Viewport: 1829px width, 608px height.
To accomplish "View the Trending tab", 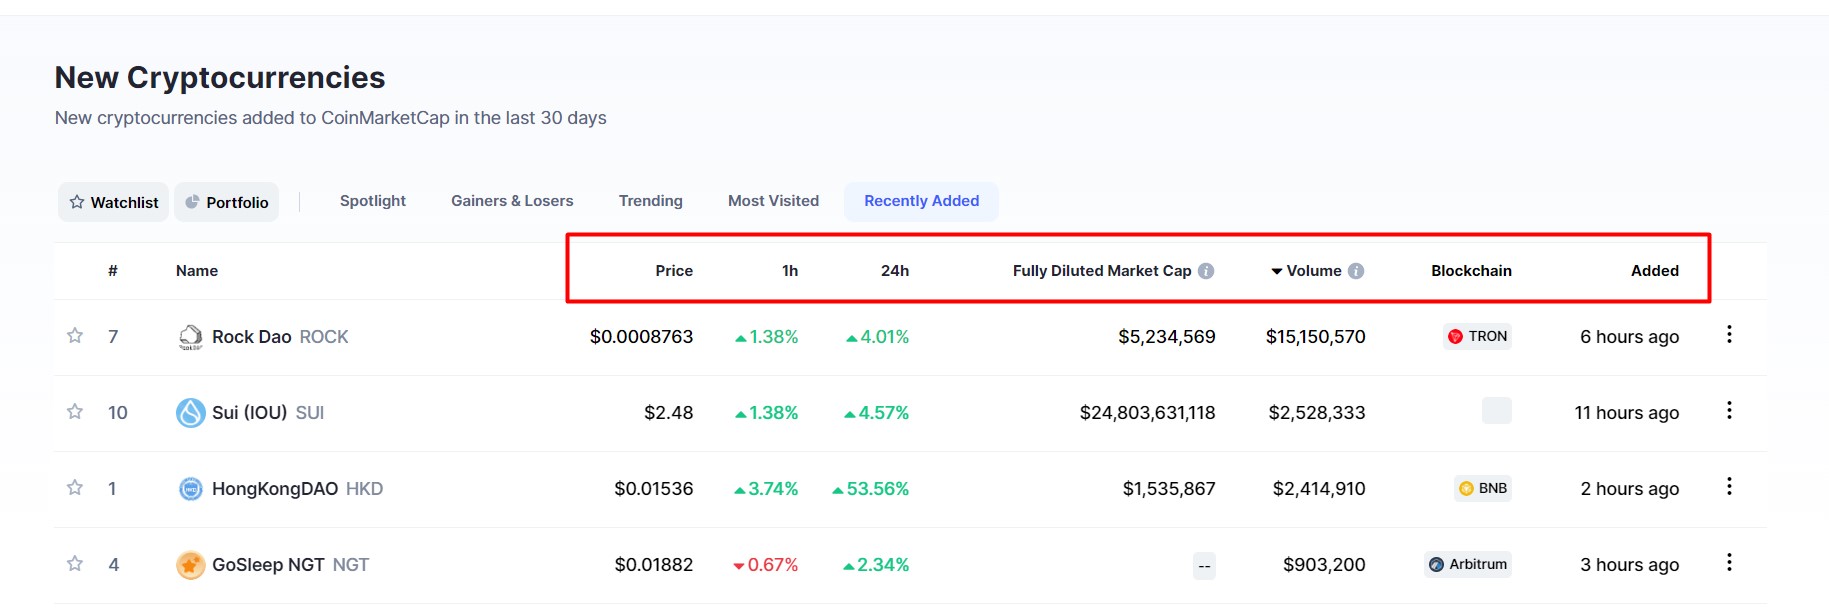I will point(651,201).
